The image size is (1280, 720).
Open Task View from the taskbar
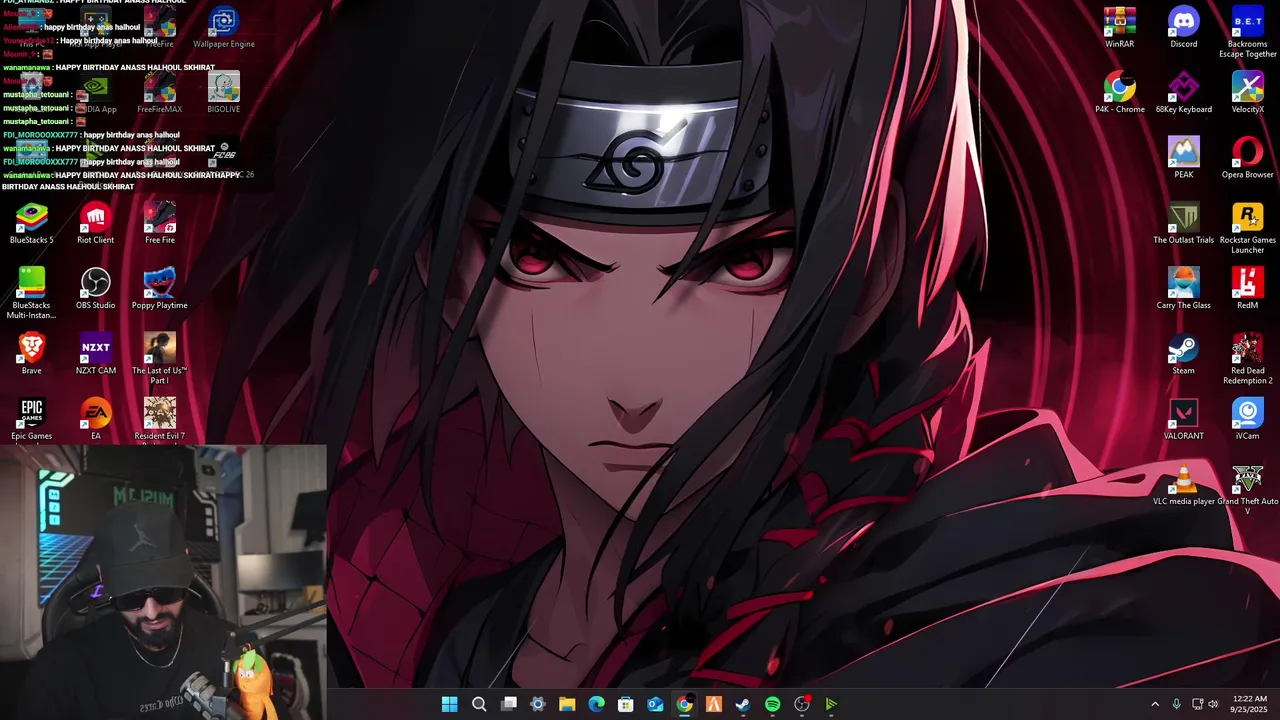[508, 704]
